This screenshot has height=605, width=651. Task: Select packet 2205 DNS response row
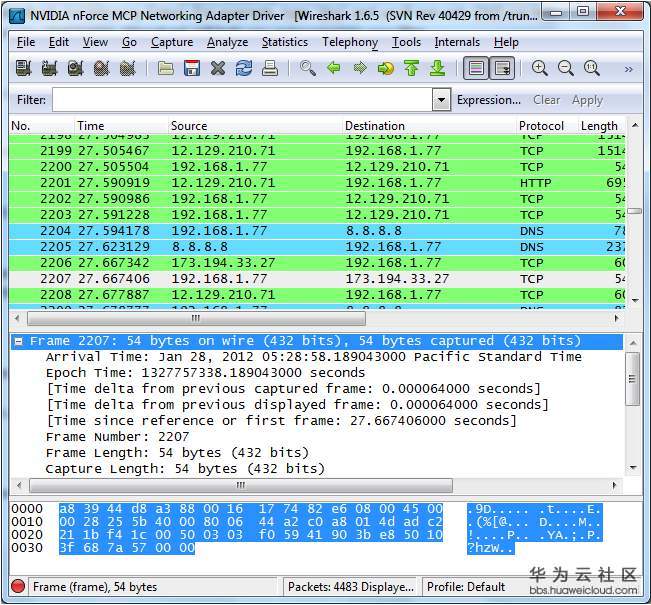point(317,247)
